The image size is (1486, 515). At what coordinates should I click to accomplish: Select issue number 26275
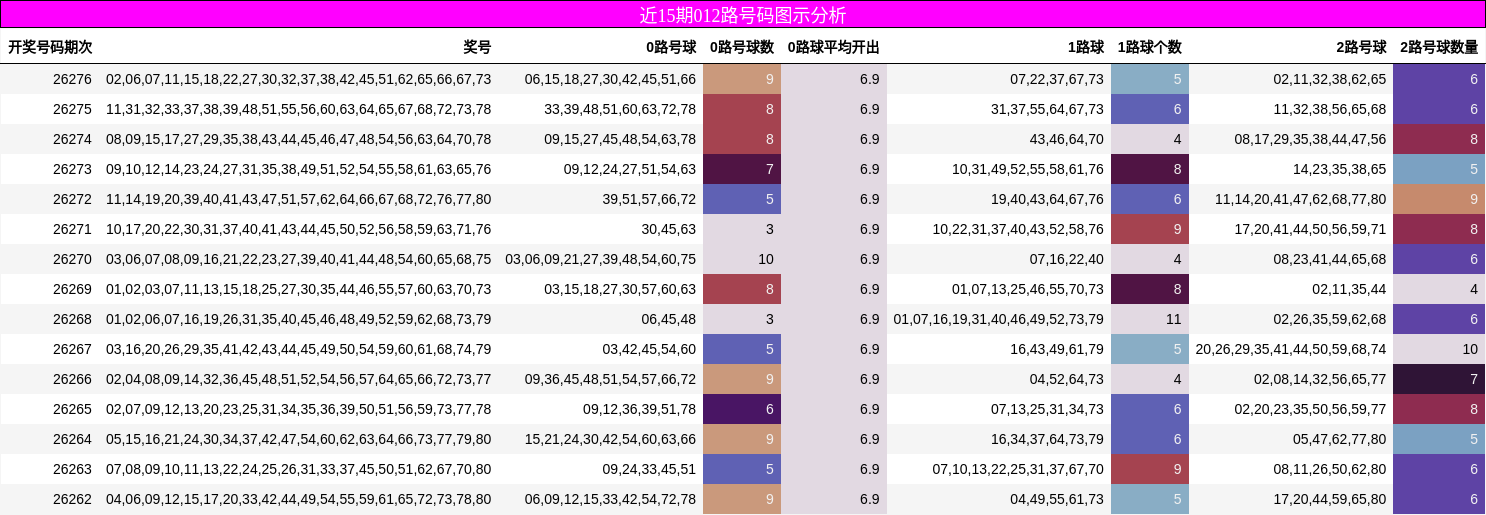pyautogui.click(x=72, y=109)
